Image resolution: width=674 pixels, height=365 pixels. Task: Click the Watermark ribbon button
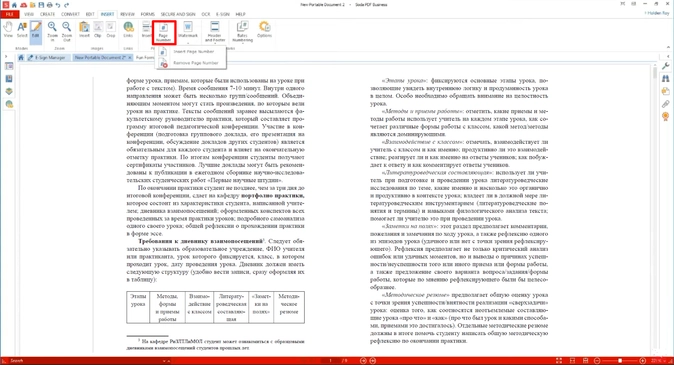tap(188, 31)
